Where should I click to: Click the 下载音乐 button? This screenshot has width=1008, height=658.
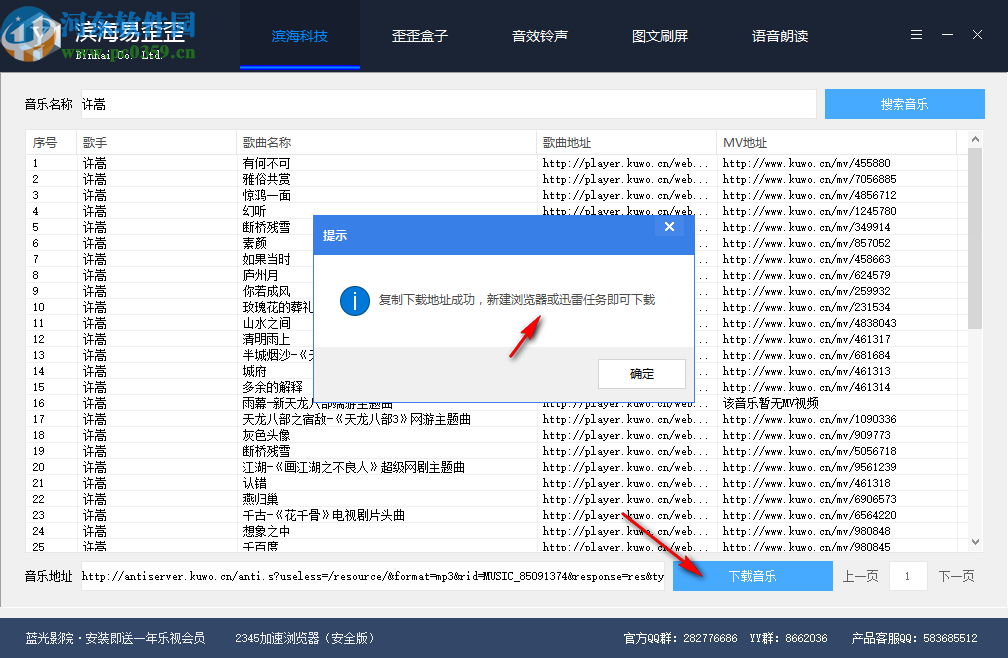753,576
